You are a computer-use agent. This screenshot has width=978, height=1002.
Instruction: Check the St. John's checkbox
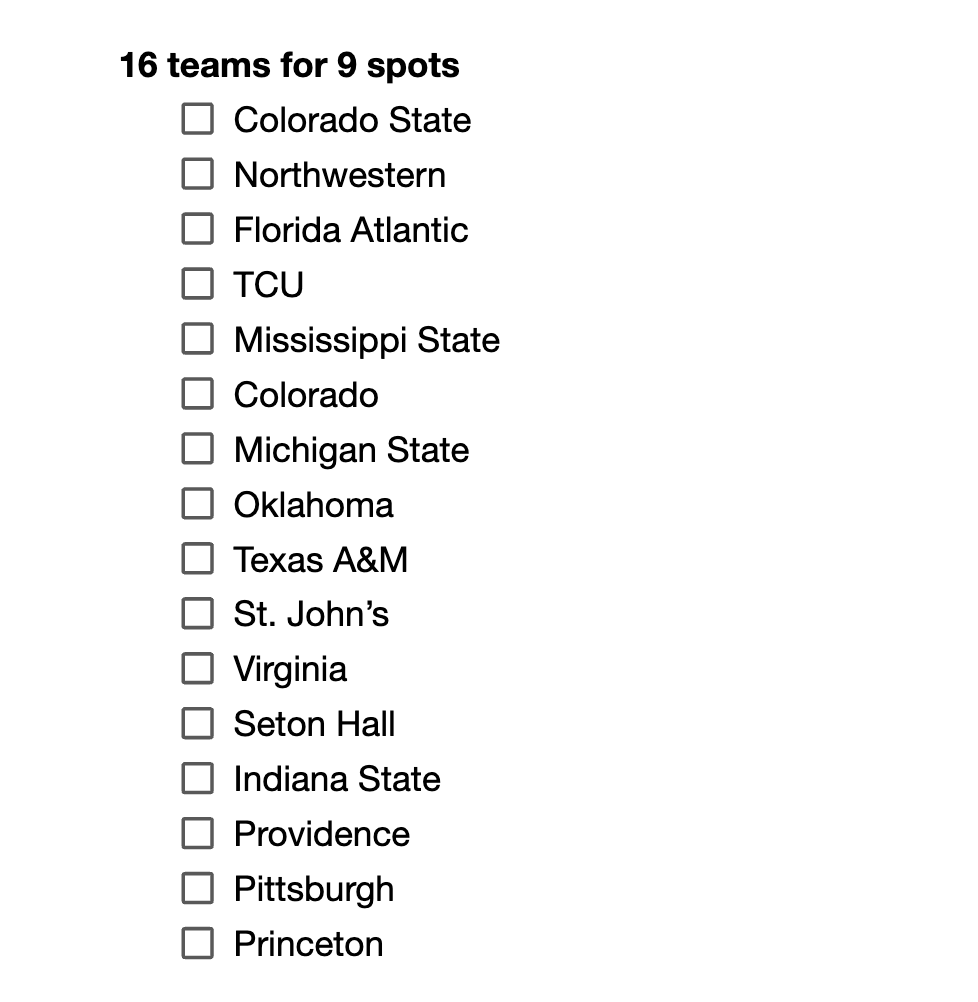[198, 614]
